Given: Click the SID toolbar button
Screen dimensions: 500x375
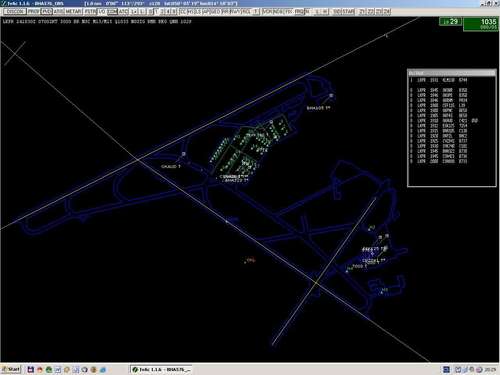Looking at the screenshot, I should [337, 11].
